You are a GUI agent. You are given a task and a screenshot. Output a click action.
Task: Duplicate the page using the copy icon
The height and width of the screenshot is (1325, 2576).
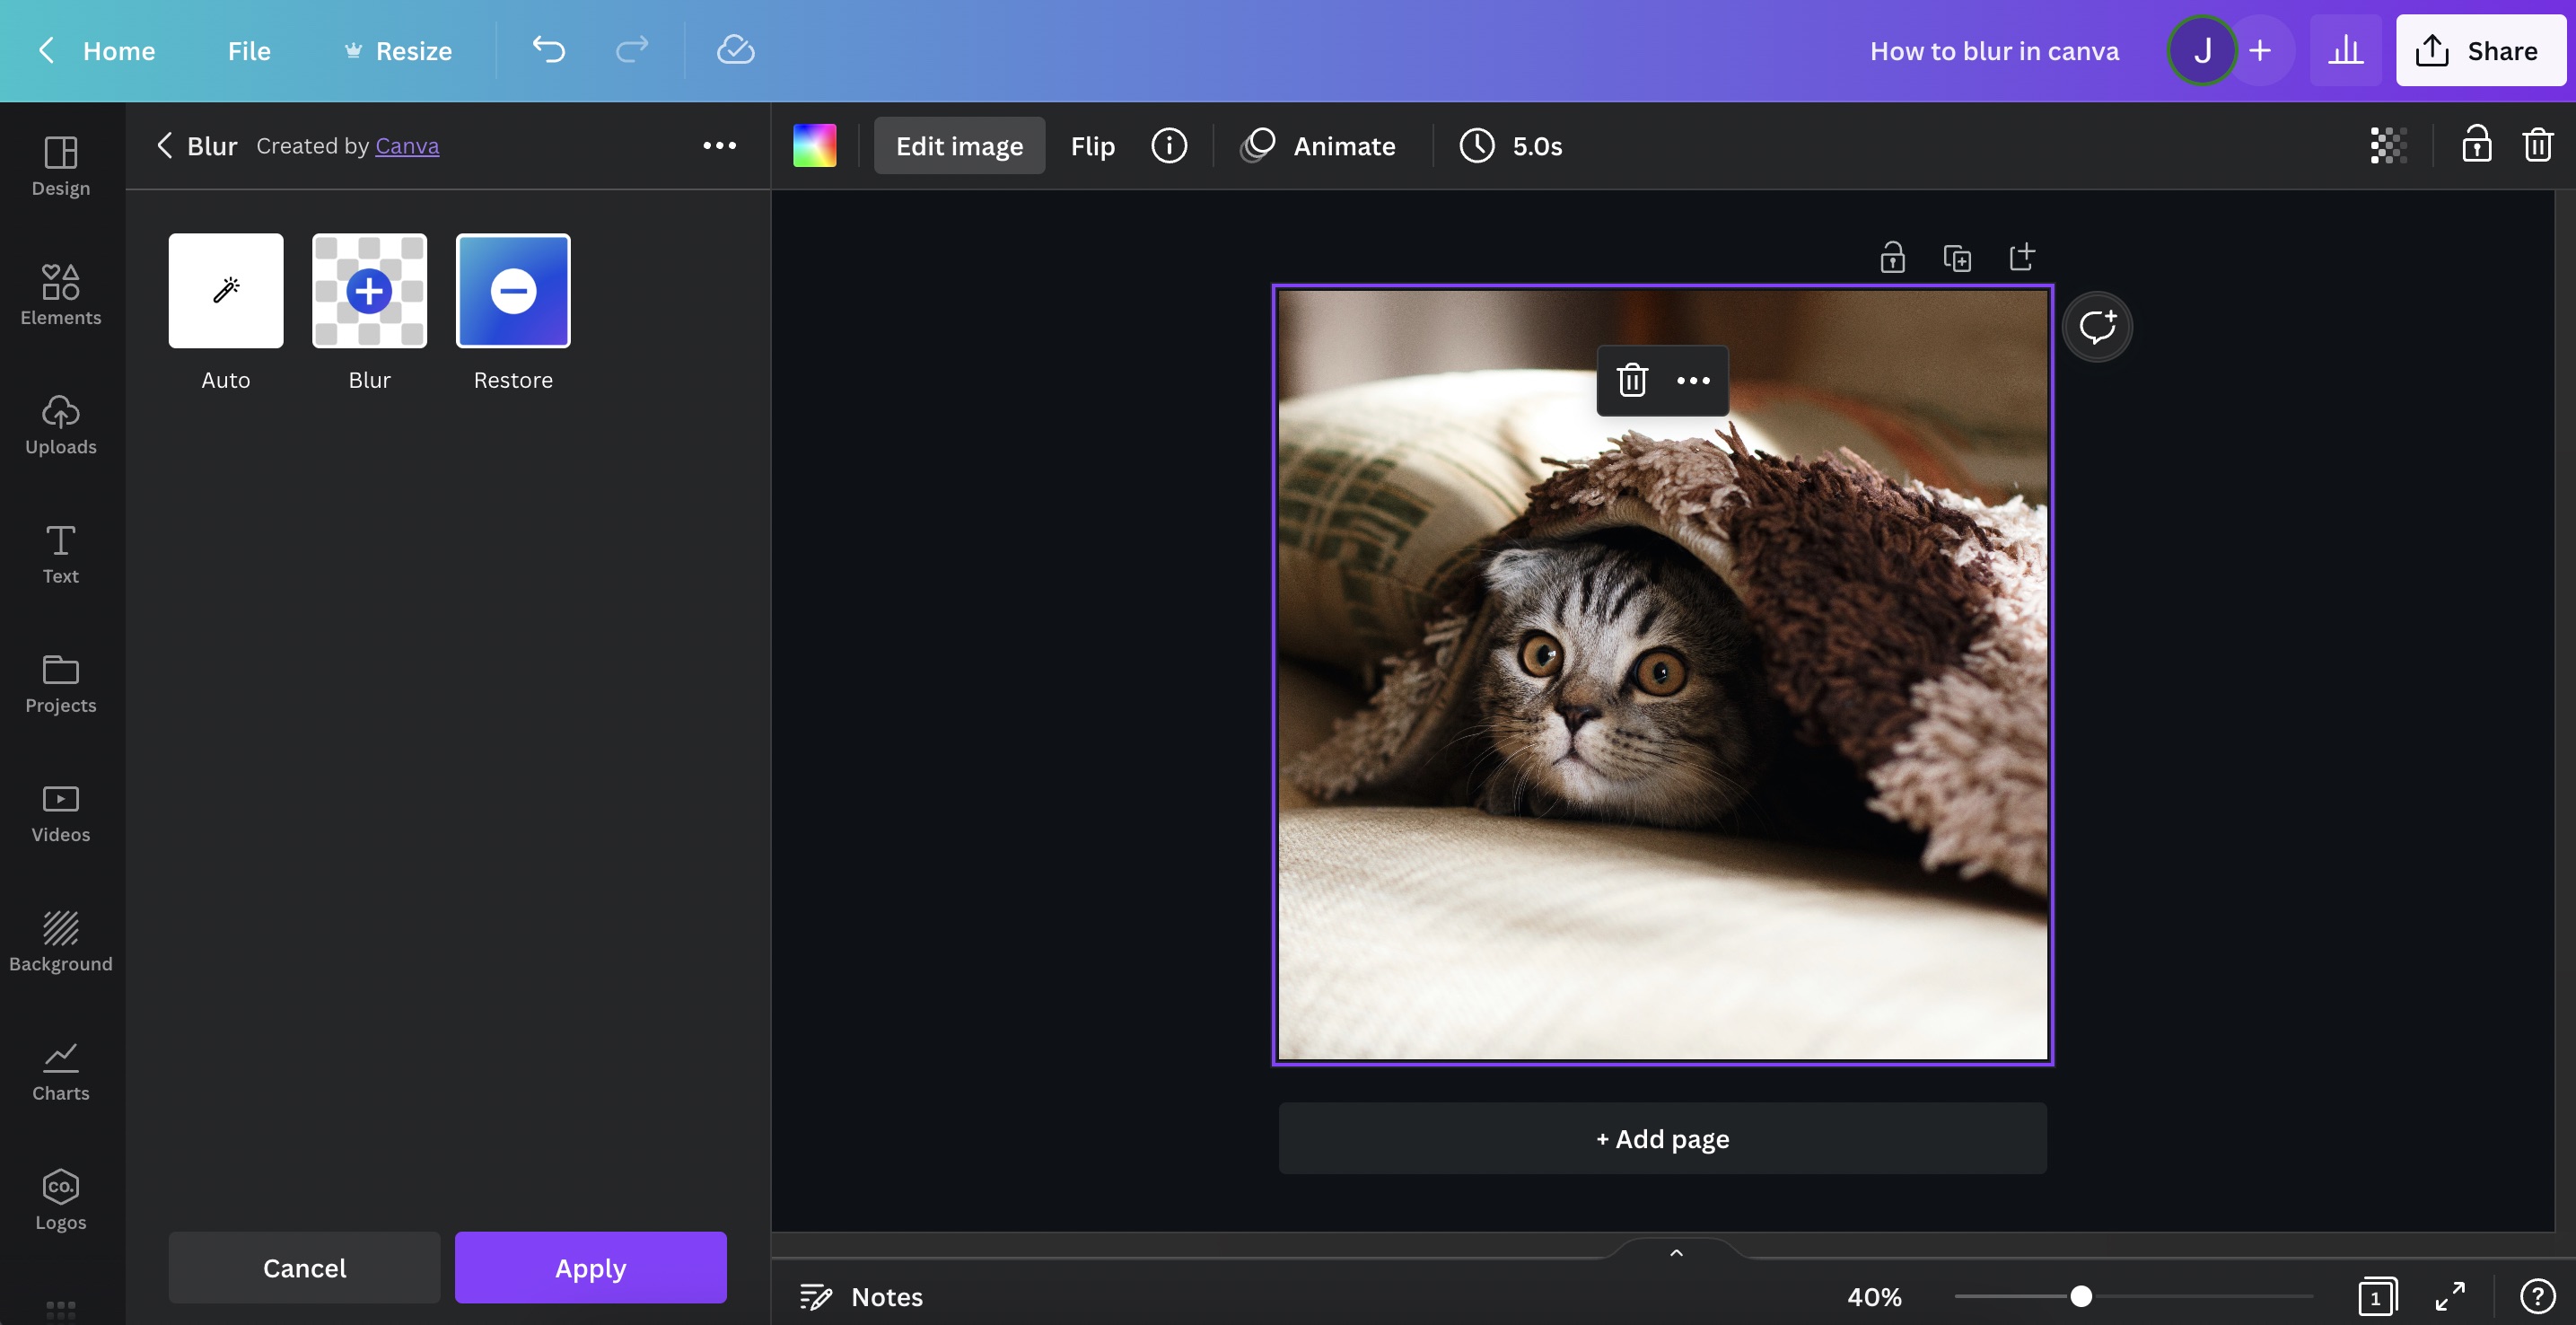[x=1958, y=256]
